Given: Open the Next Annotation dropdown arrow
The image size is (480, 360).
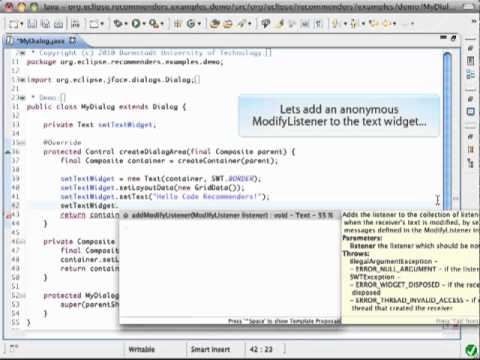Looking at the screenshot, I should [x=345, y=24].
